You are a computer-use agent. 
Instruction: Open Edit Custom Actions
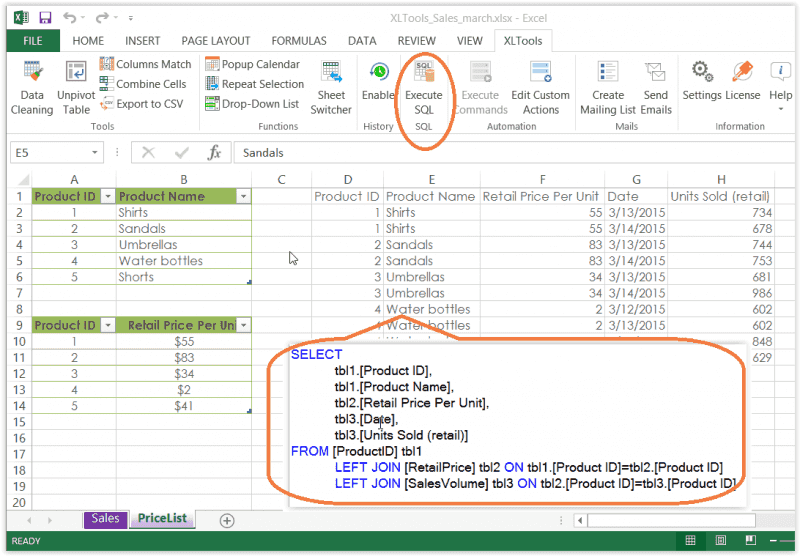point(540,88)
